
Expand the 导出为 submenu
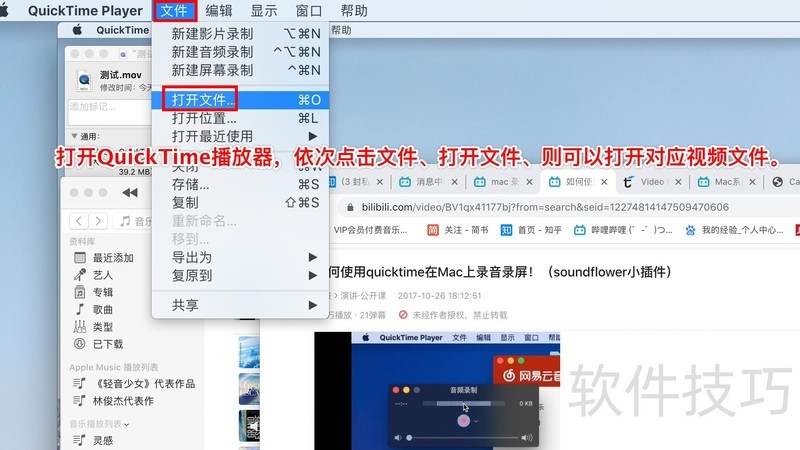tap(240, 257)
